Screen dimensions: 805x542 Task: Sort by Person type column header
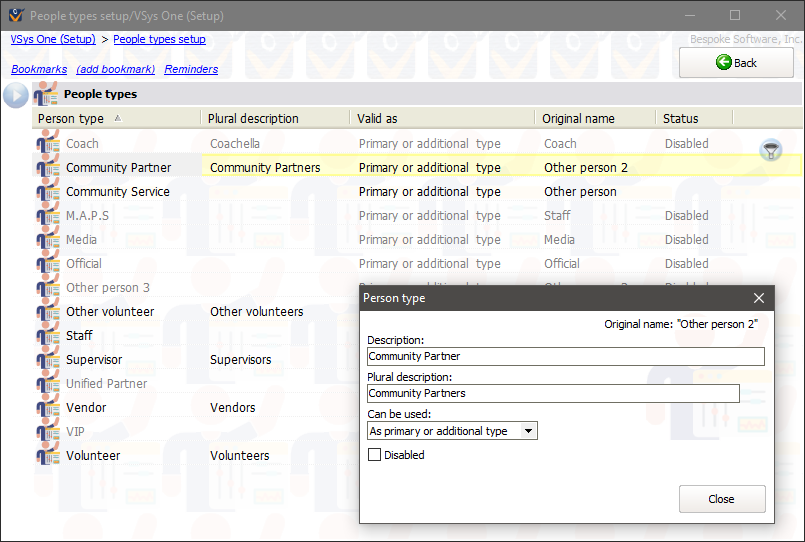[70, 118]
